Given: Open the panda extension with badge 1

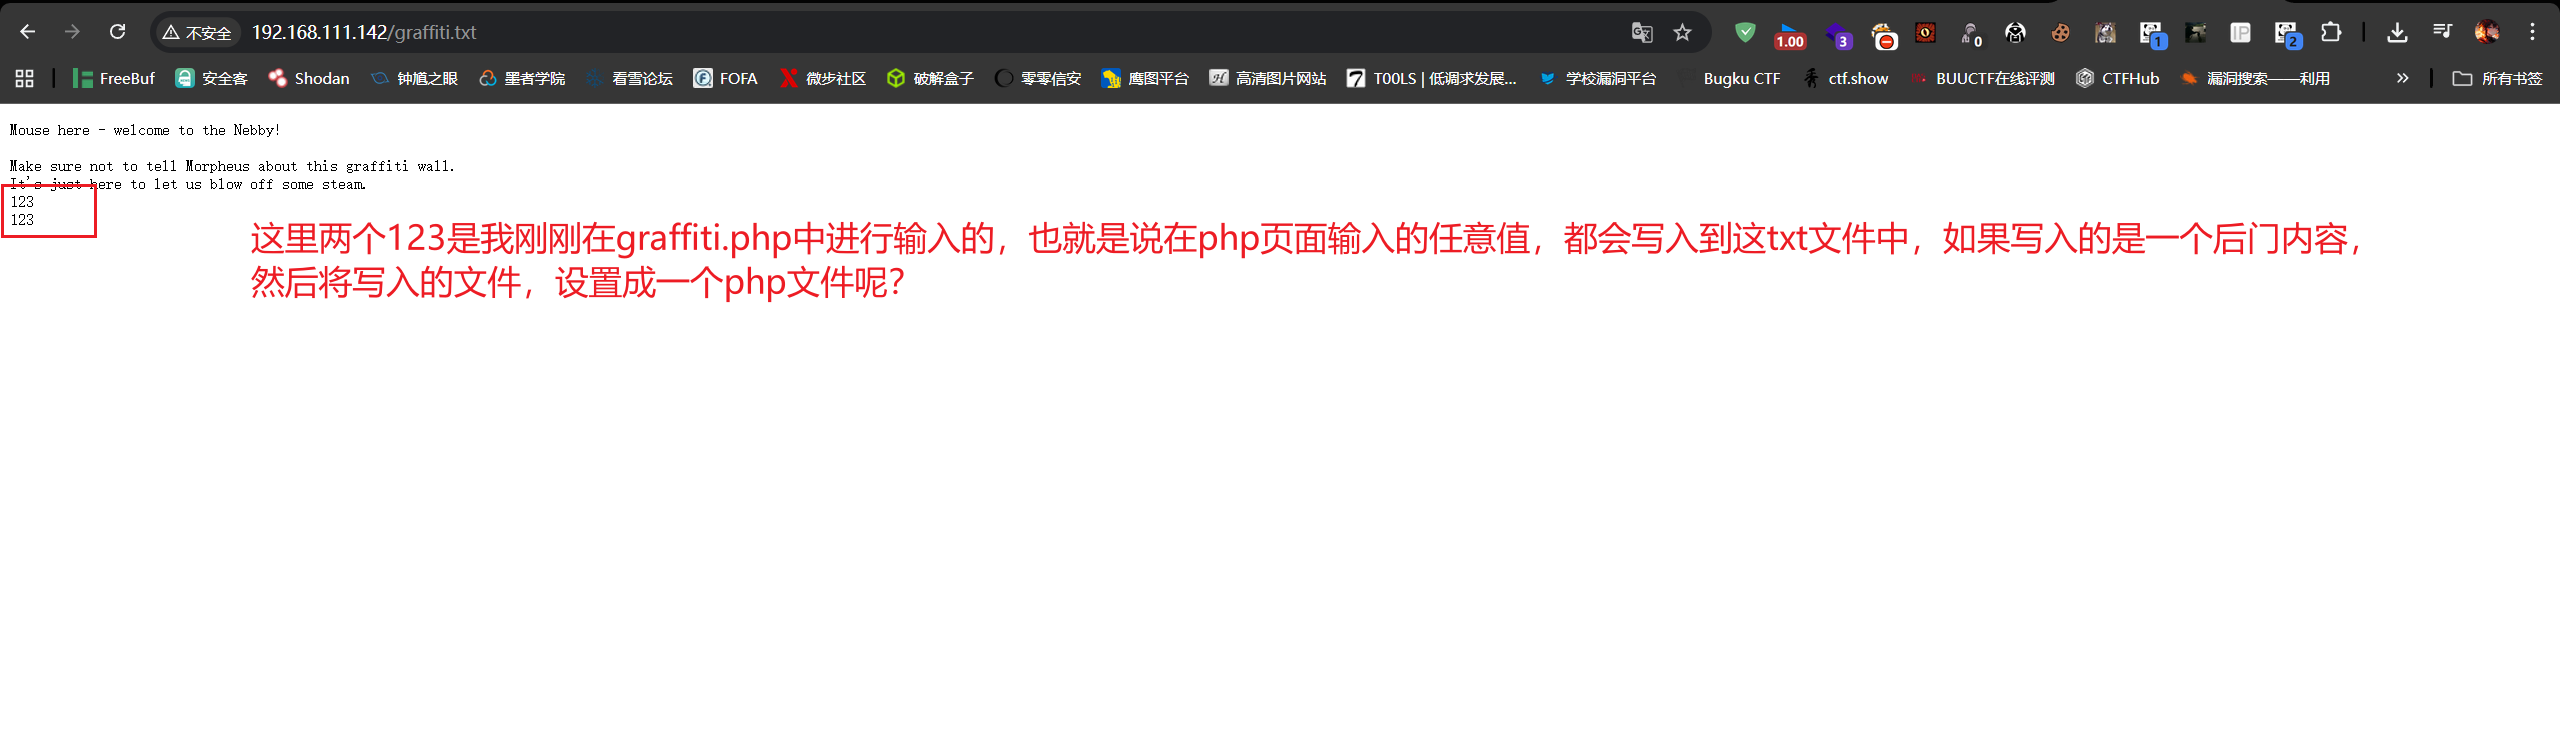Looking at the screenshot, I should coord(2152,35).
